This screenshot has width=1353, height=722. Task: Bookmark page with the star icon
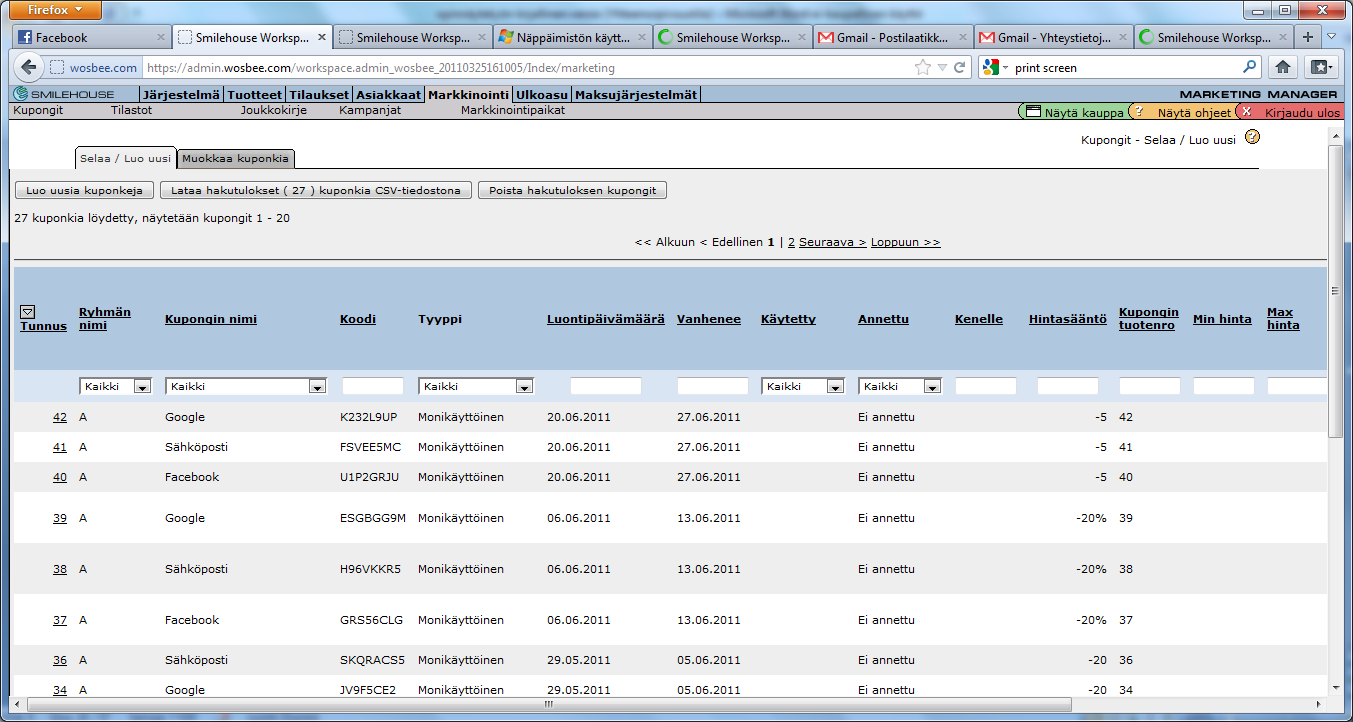[922, 68]
